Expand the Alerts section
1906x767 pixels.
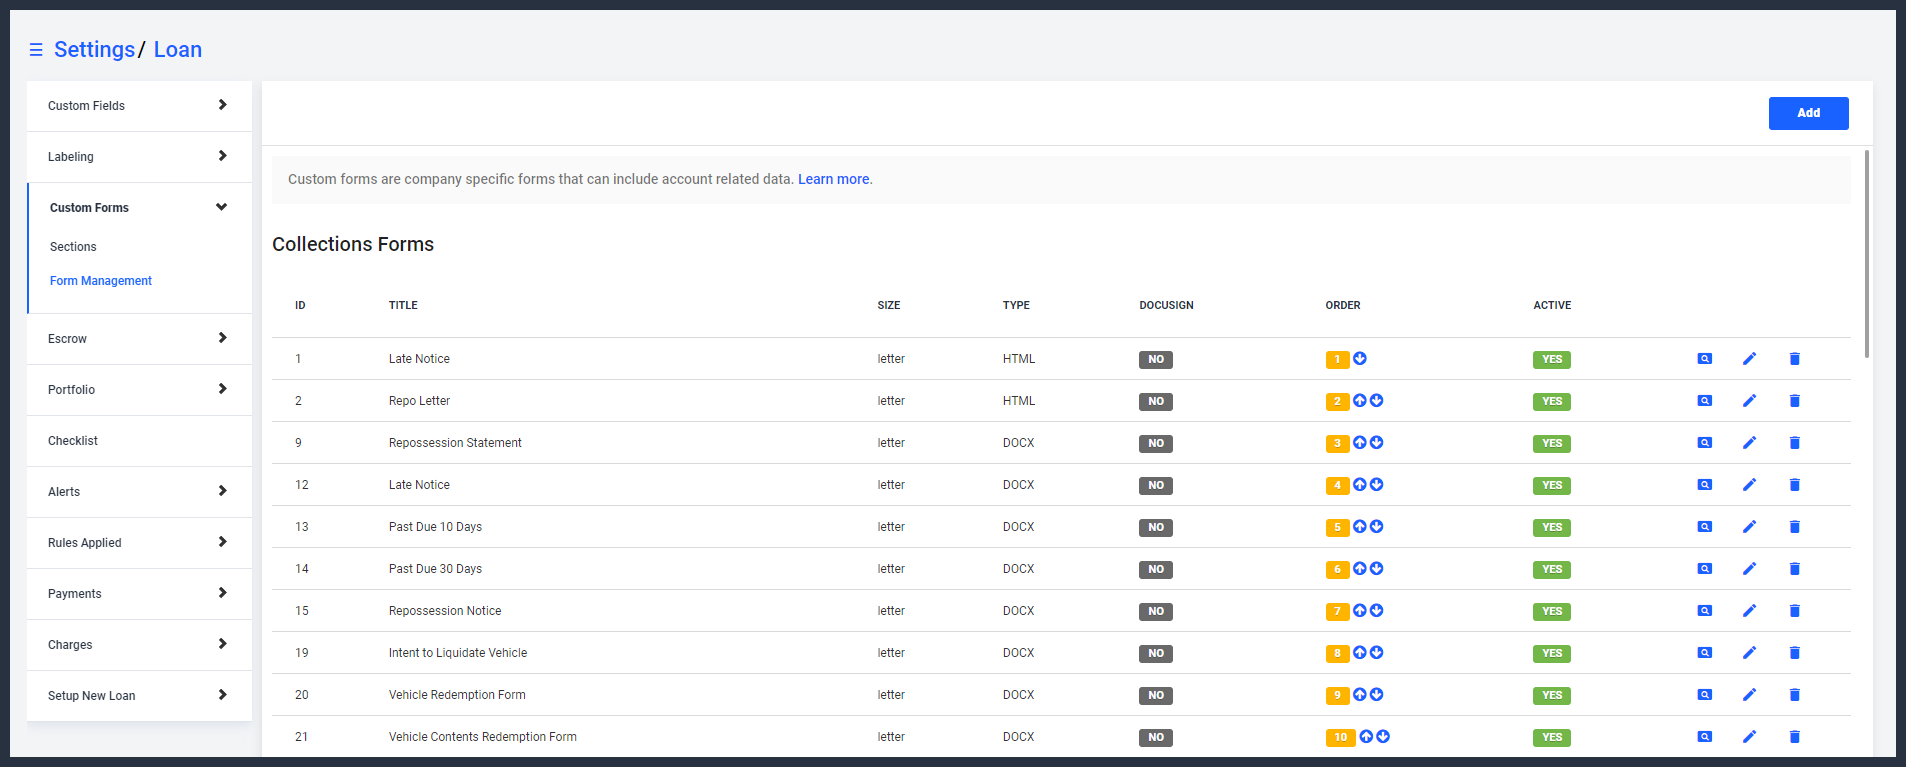pos(139,492)
